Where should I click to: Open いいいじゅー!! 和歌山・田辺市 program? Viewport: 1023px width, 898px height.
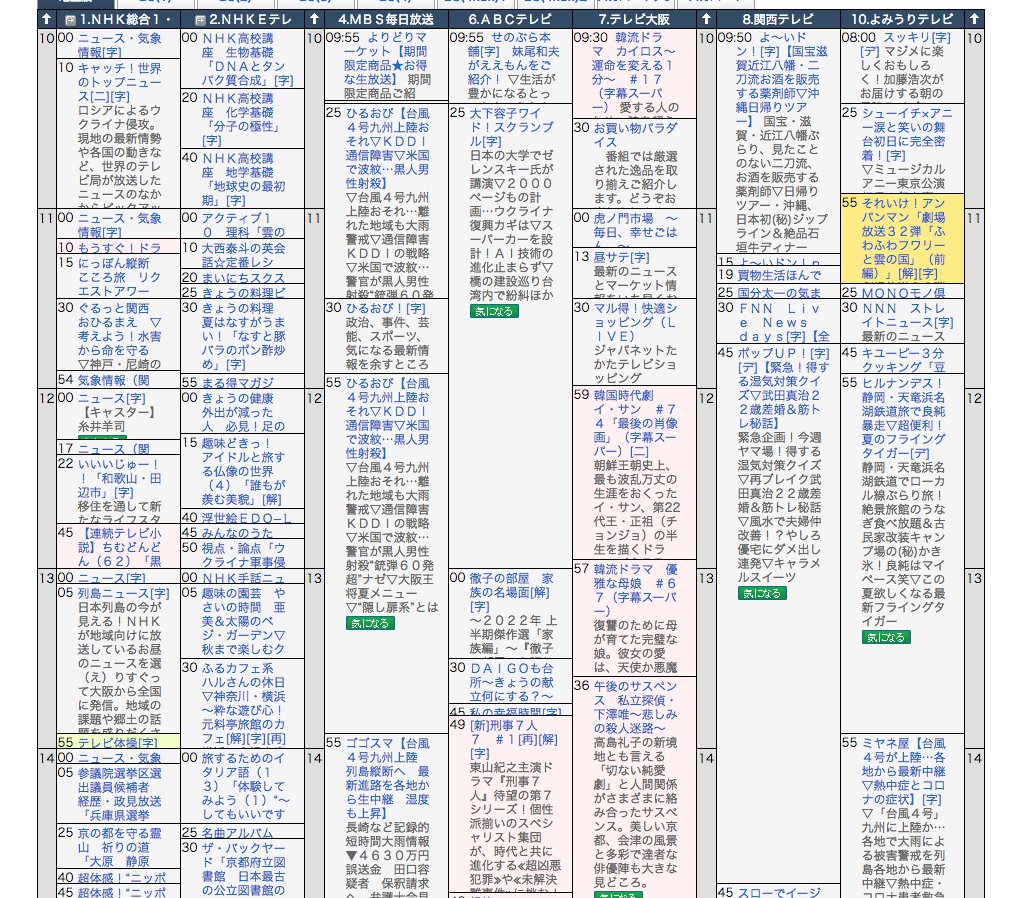(119, 478)
